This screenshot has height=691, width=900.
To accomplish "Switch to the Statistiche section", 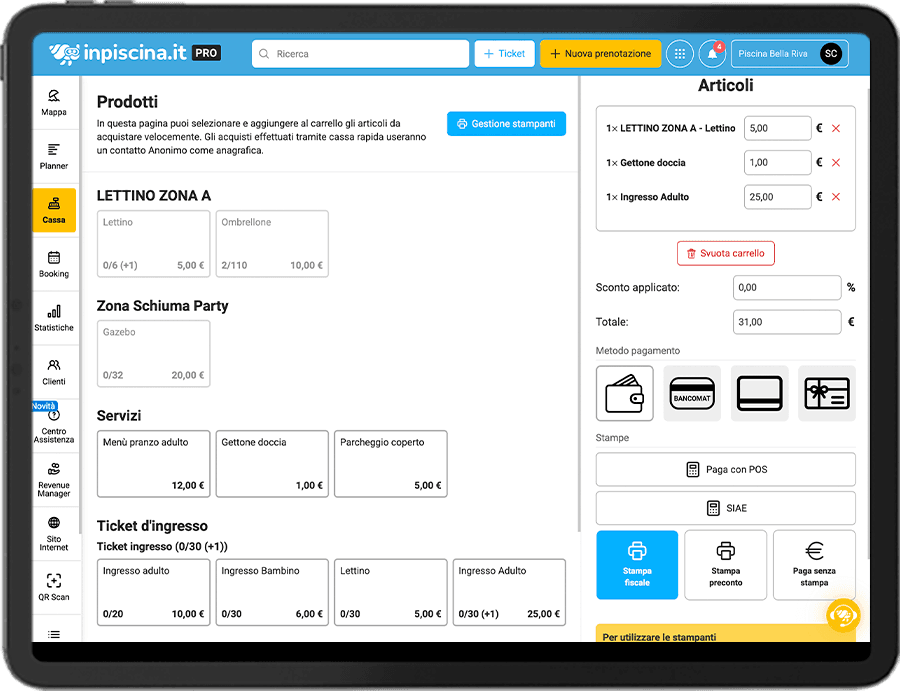I will 54,318.
